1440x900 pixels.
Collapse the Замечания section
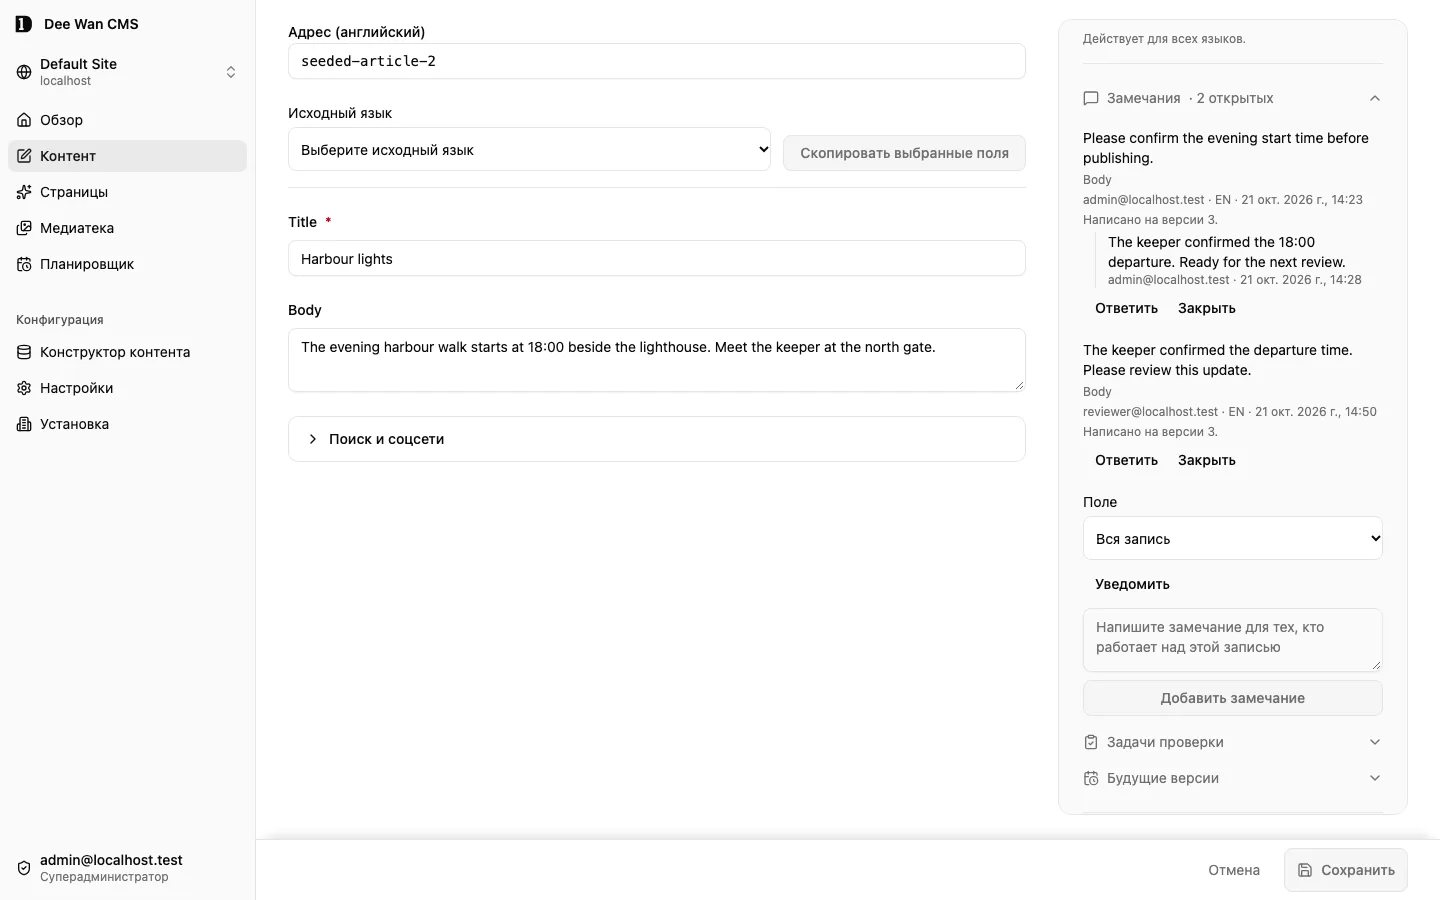pos(1232,98)
